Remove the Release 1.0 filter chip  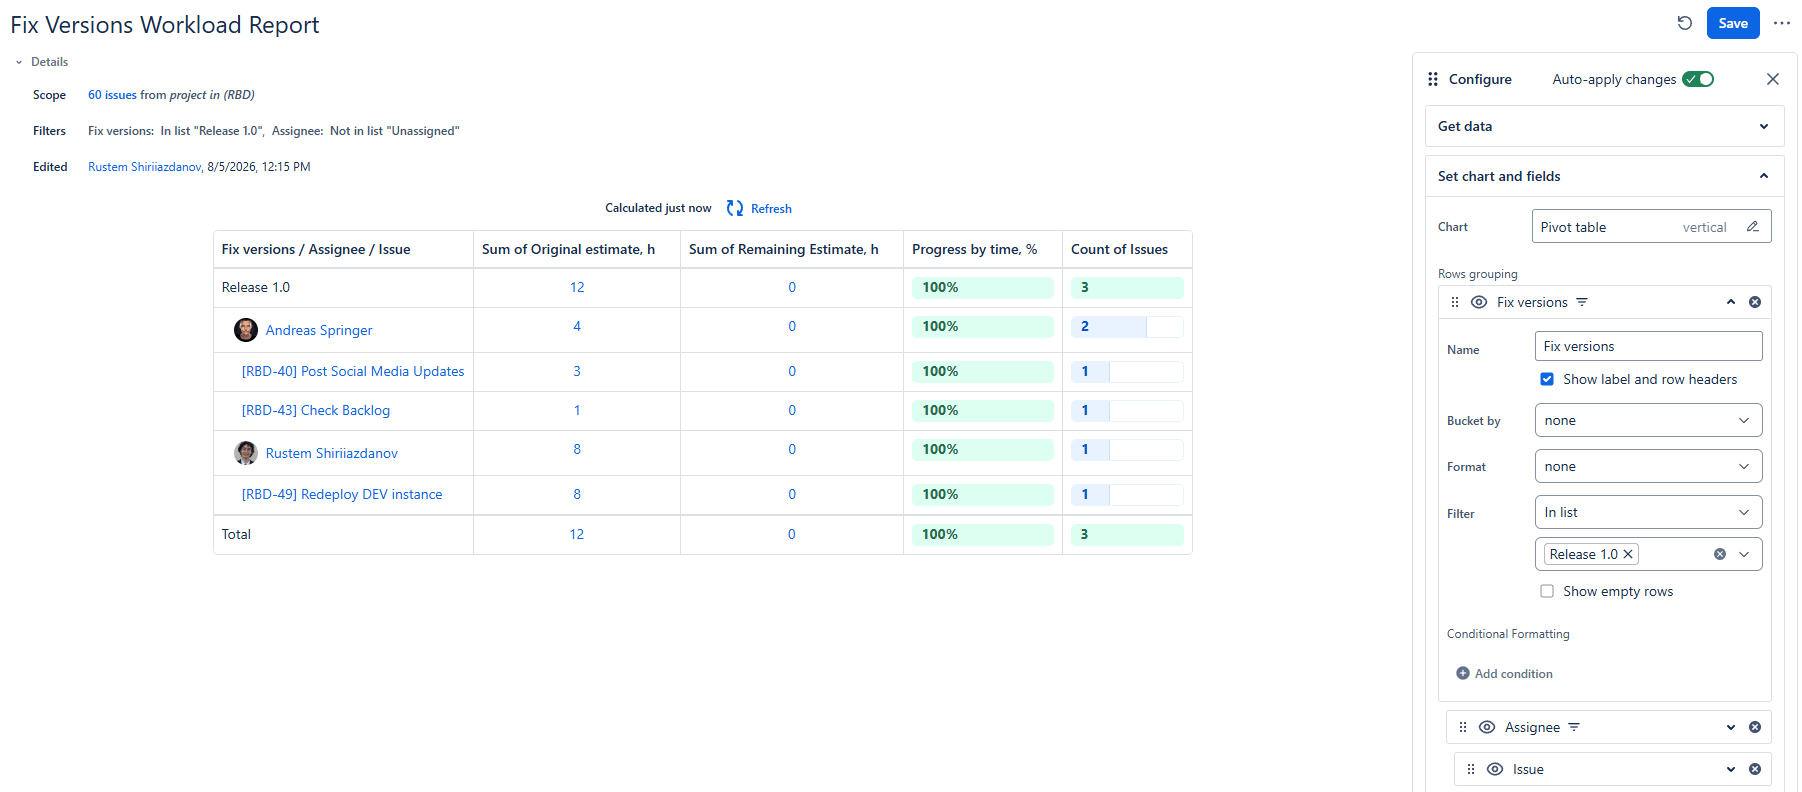tap(1628, 554)
